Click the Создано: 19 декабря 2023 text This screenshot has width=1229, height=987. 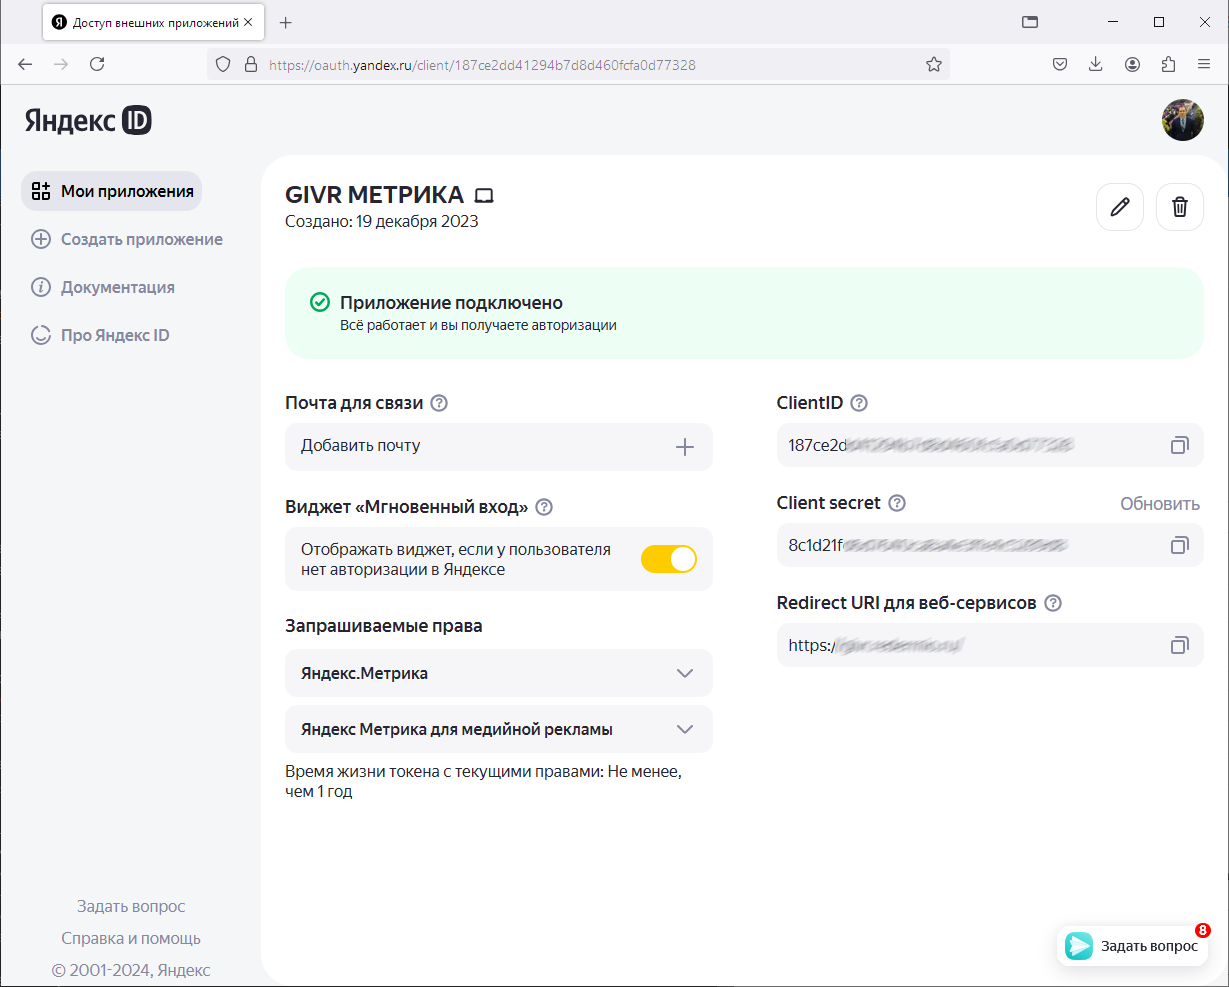(x=382, y=221)
